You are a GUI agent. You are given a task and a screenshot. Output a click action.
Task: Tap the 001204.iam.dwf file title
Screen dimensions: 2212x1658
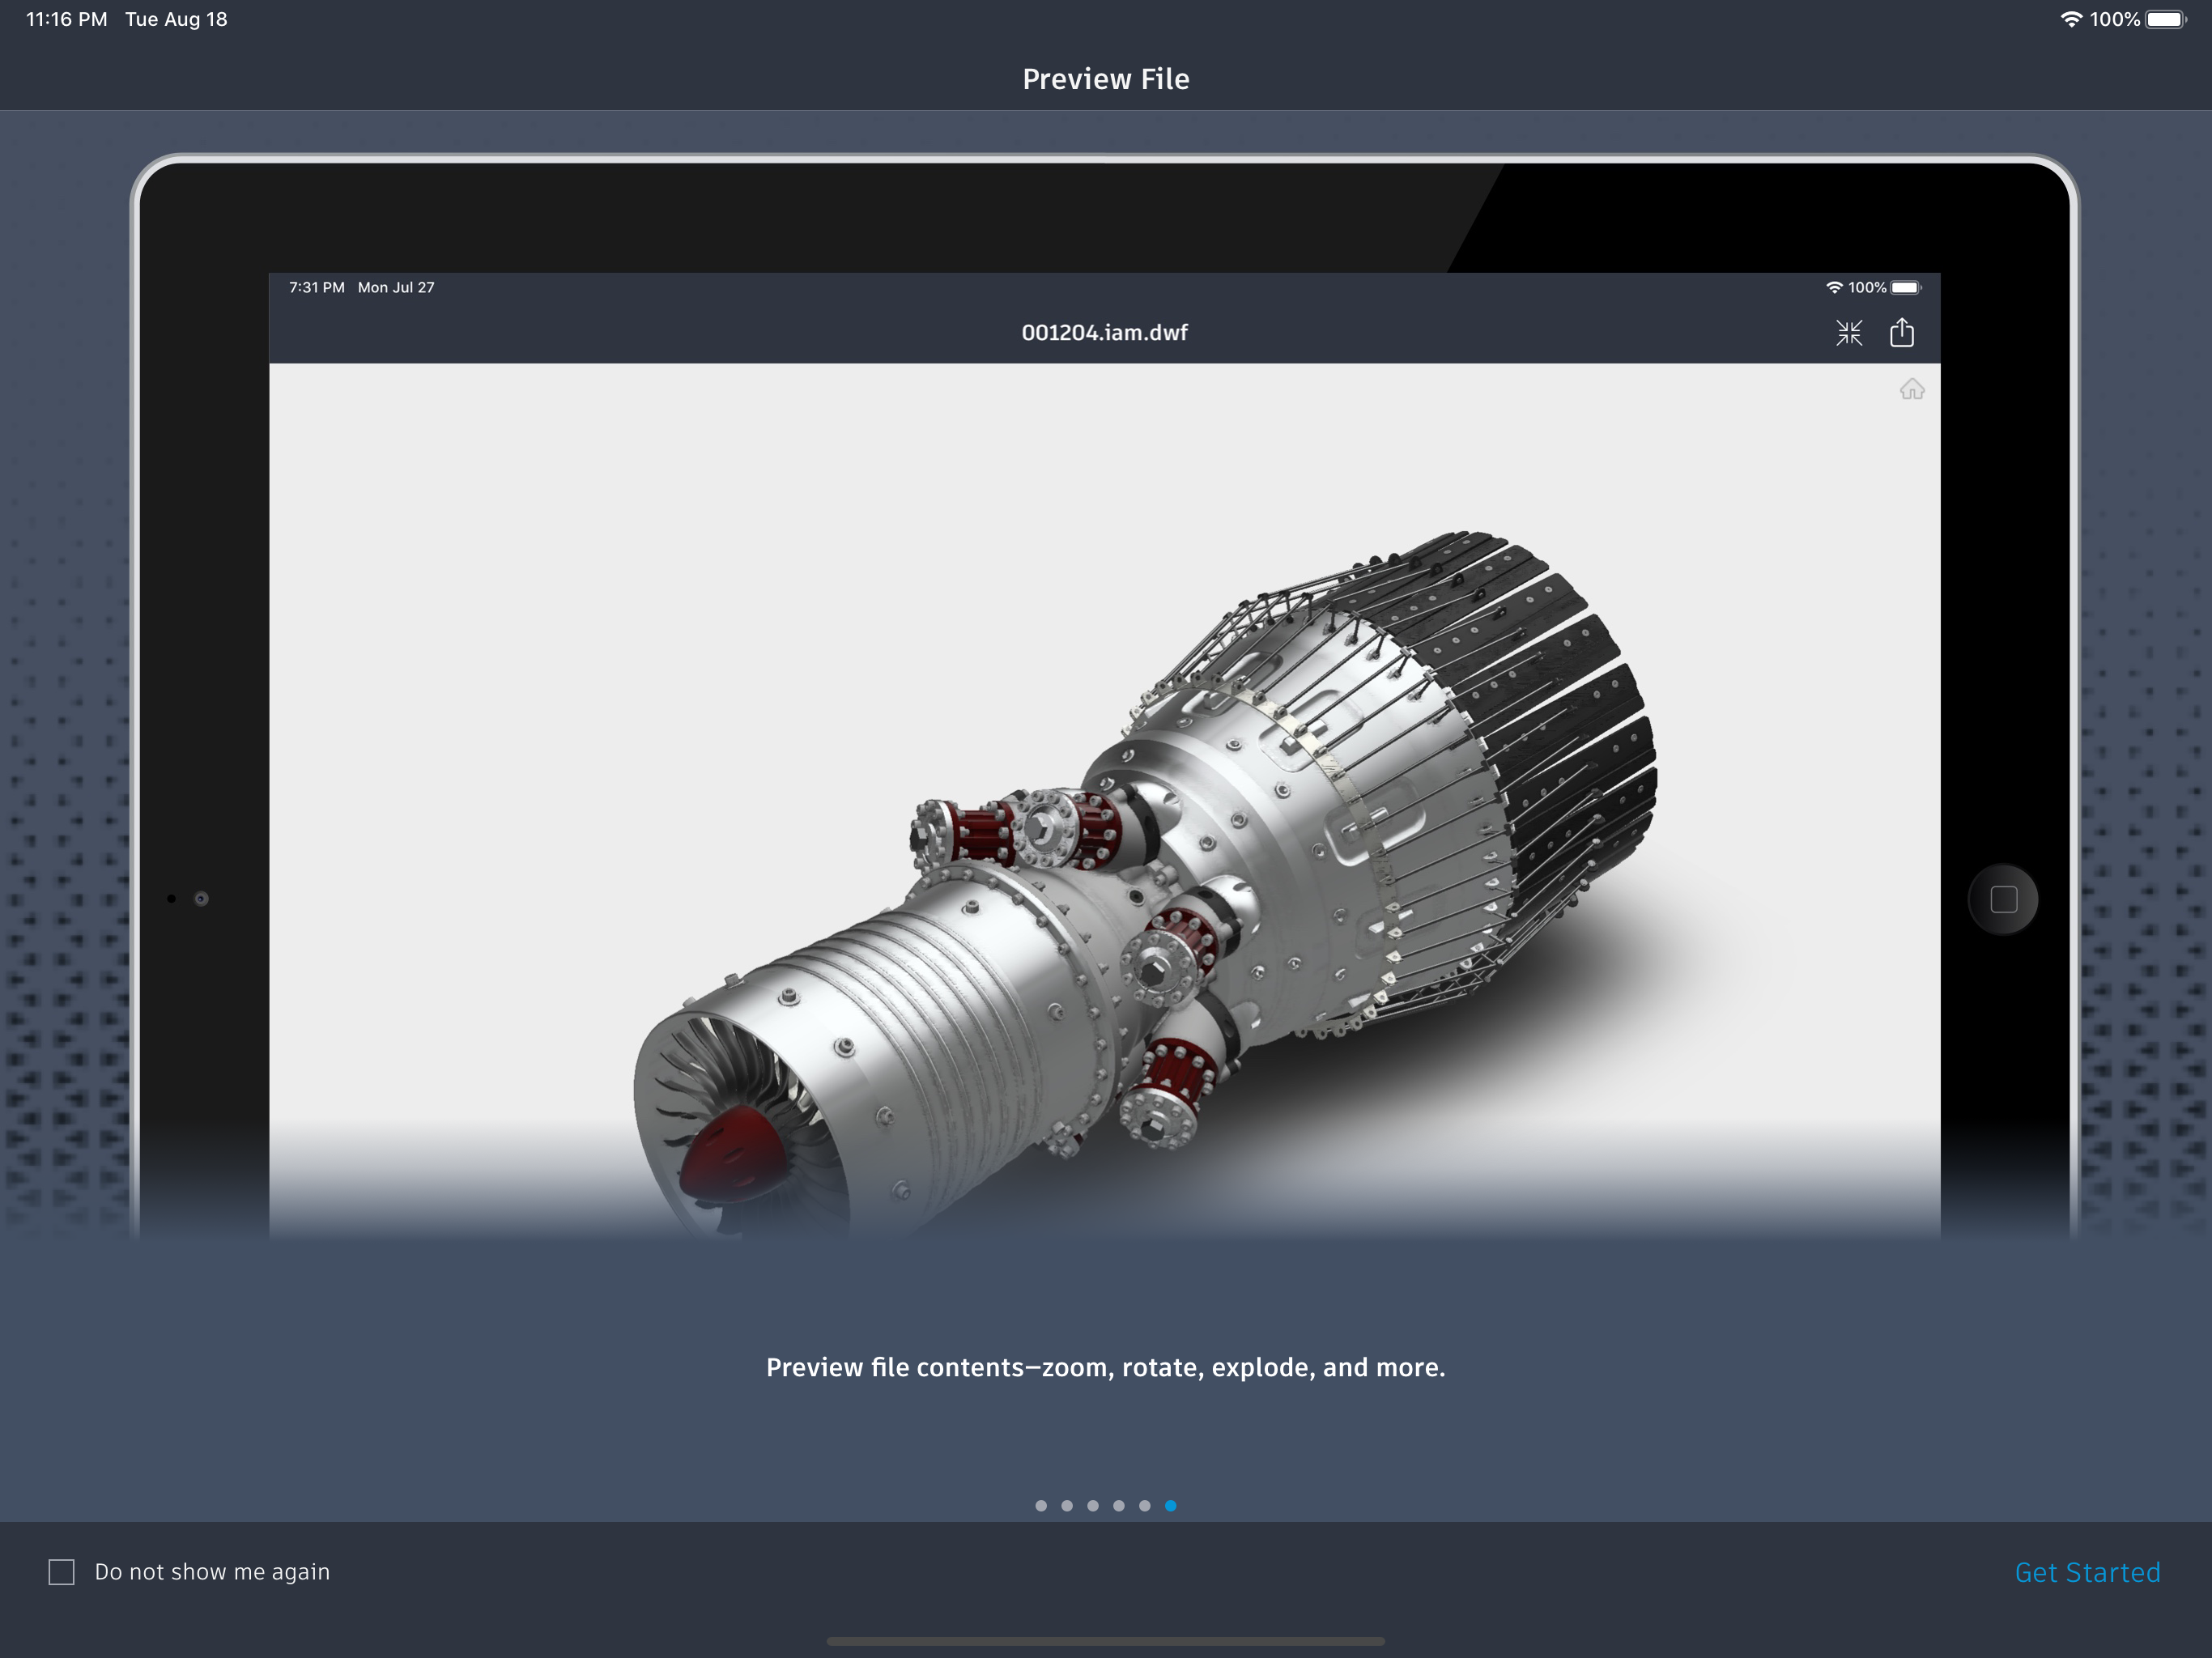tap(1104, 333)
